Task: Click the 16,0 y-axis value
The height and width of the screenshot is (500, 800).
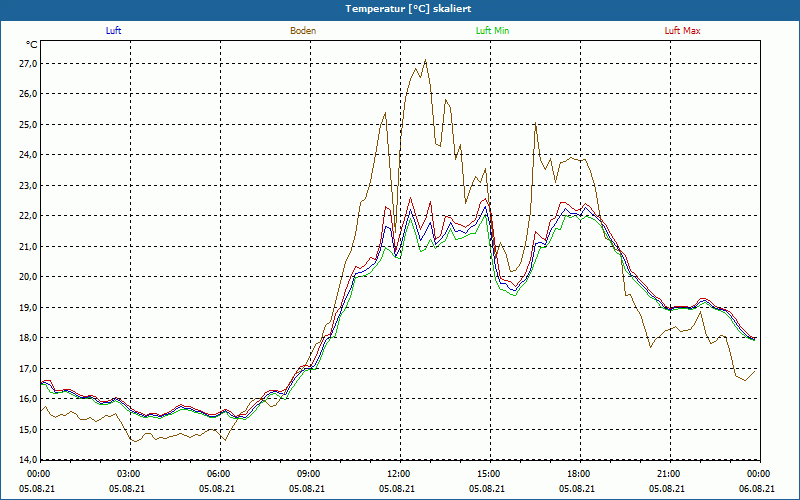Action: coord(28,399)
